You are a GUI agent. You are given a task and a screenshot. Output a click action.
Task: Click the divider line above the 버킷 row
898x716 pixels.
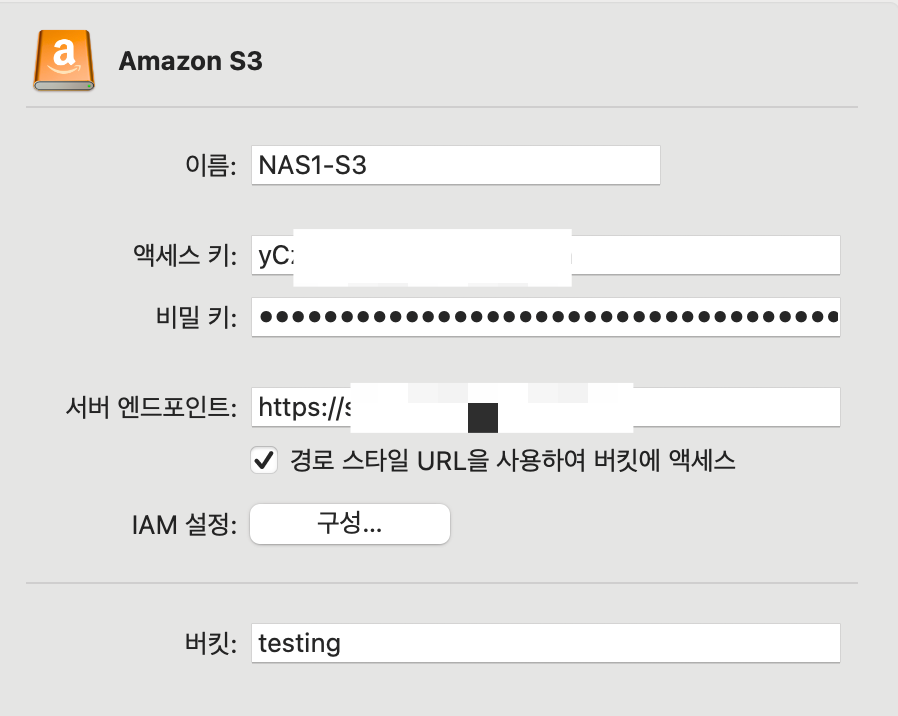point(442,582)
